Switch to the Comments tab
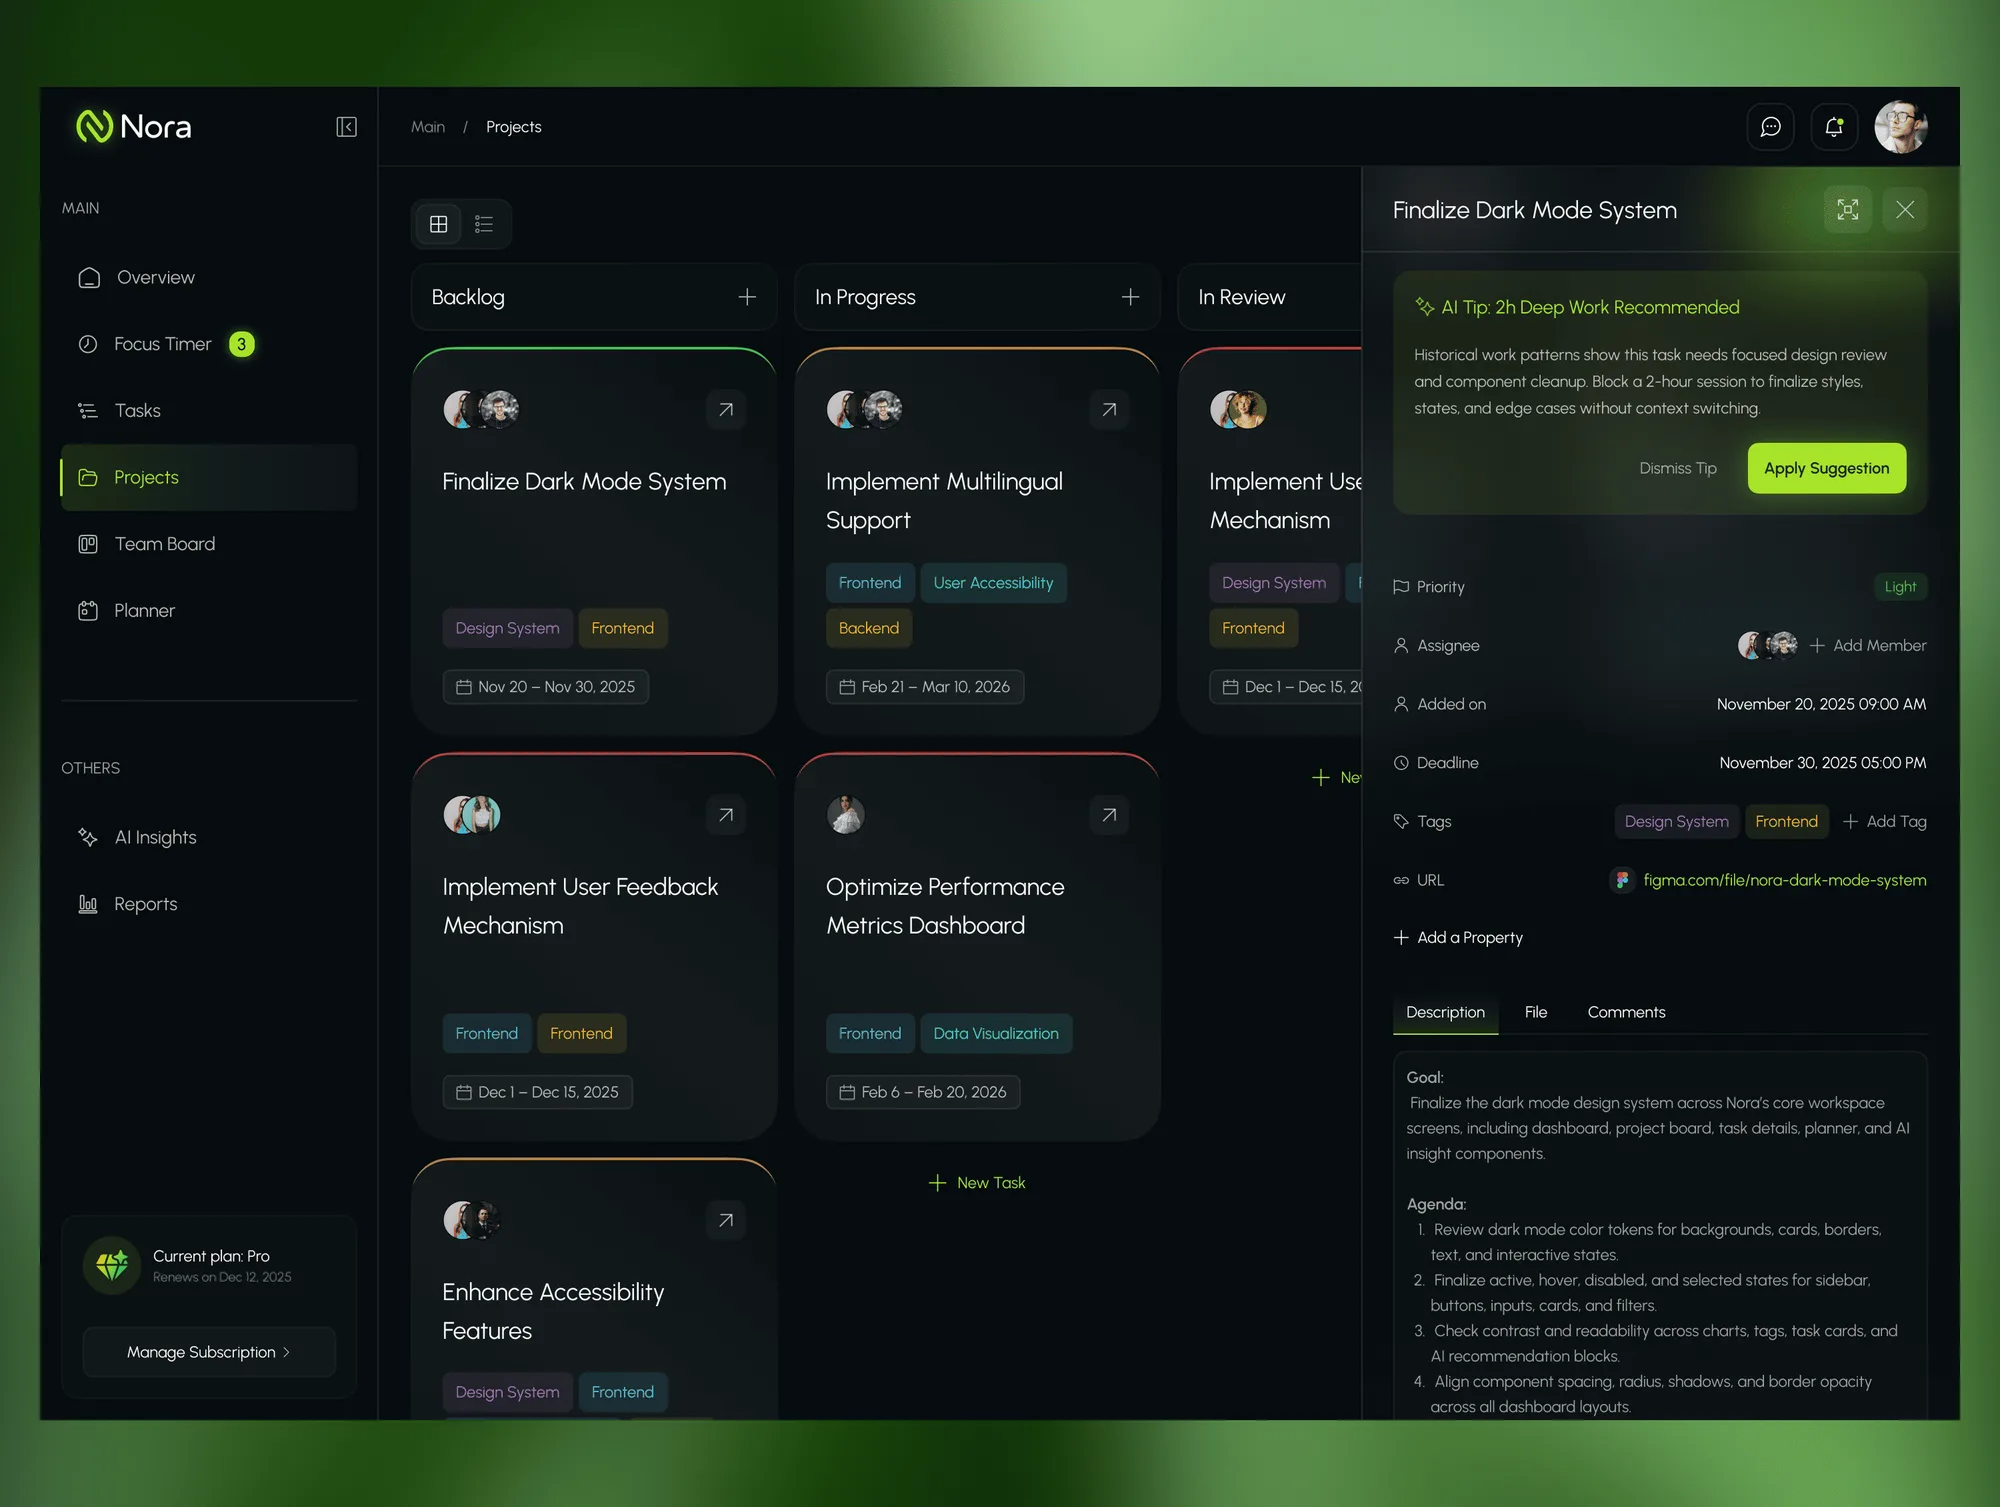Image resolution: width=2000 pixels, height=1507 pixels. pyautogui.click(x=1626, y=1012)
